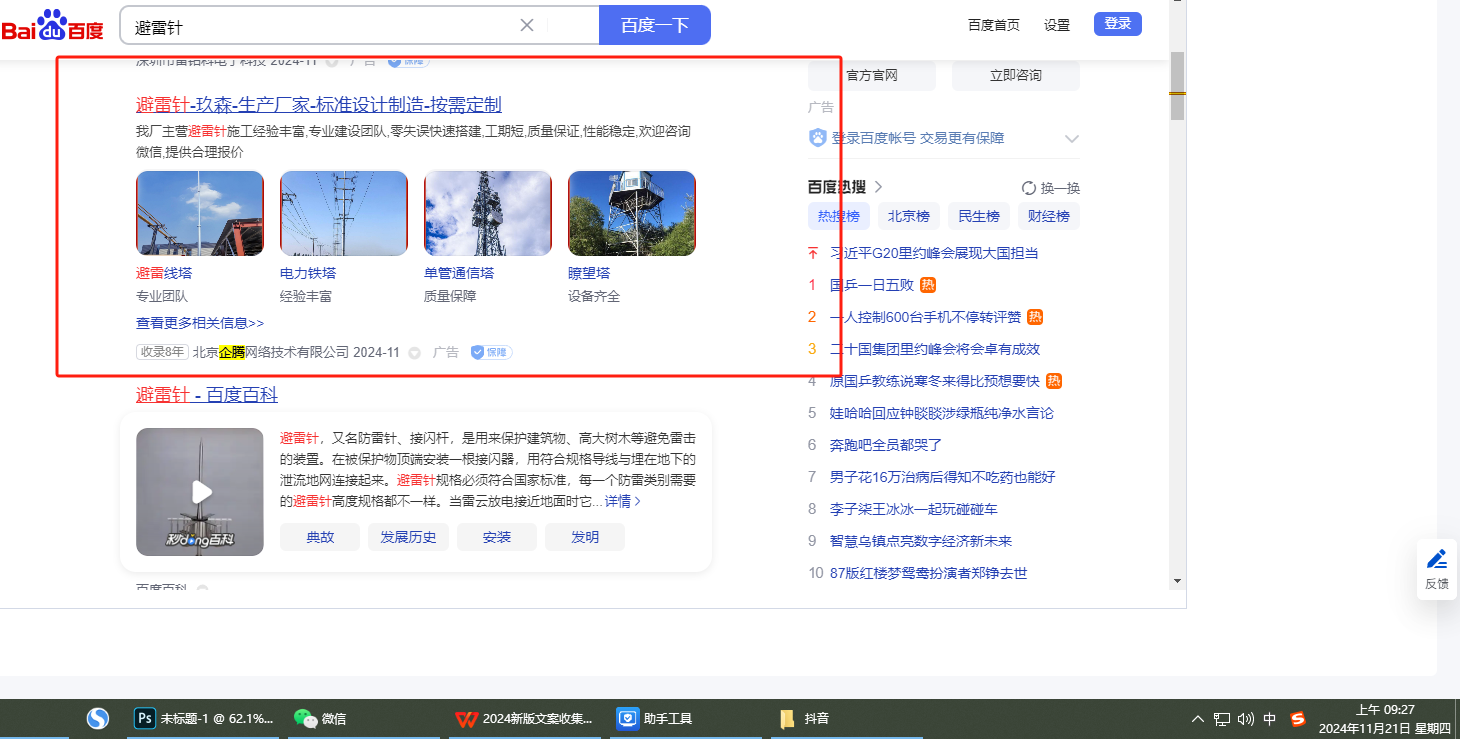The height and width of the screenshot is (739, 1460).
Task: Expand the 登录百度帐号 交易更有保障 chevron
Action: tap(1072, 138)
